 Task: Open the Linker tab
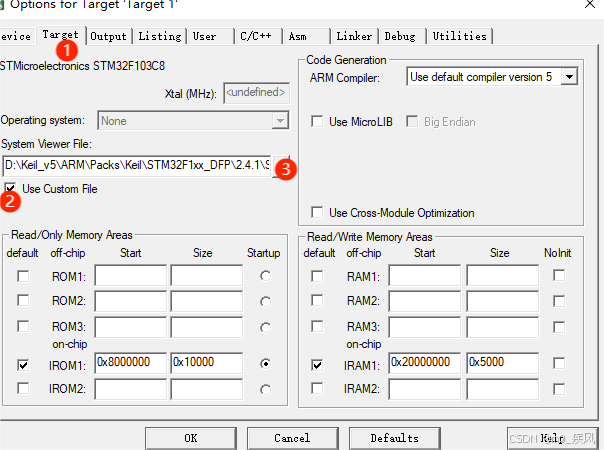(x=354, y=37)
